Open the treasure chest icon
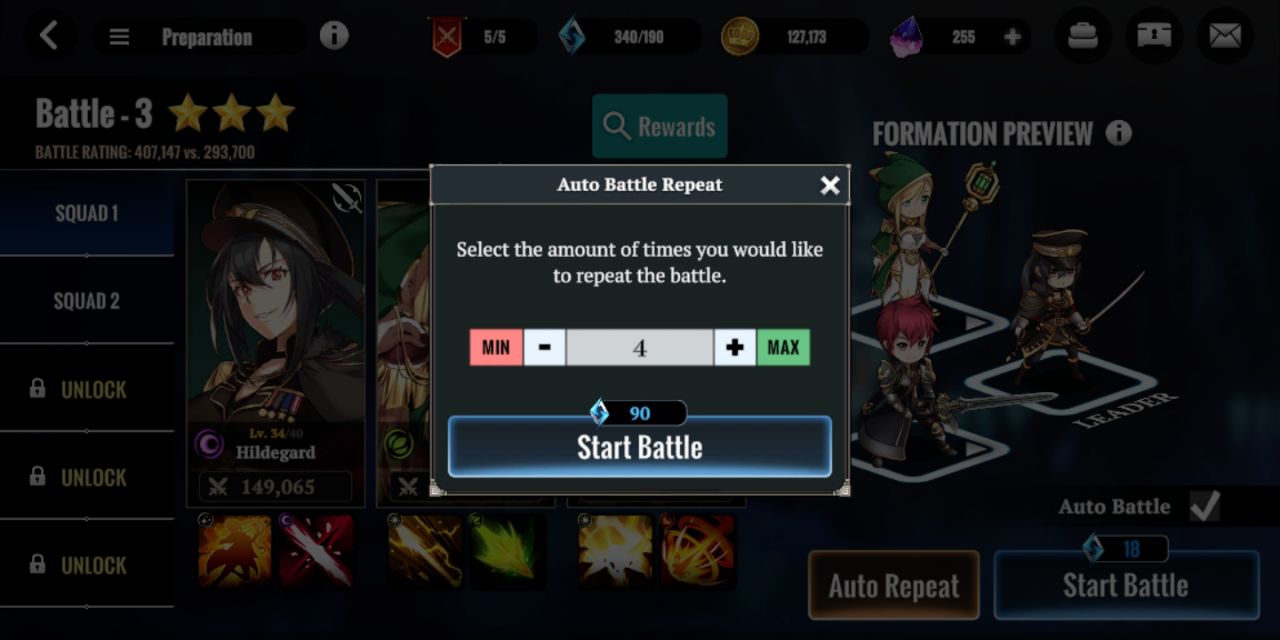This screenshot has width=1280, height=640. pos(1154,36)
